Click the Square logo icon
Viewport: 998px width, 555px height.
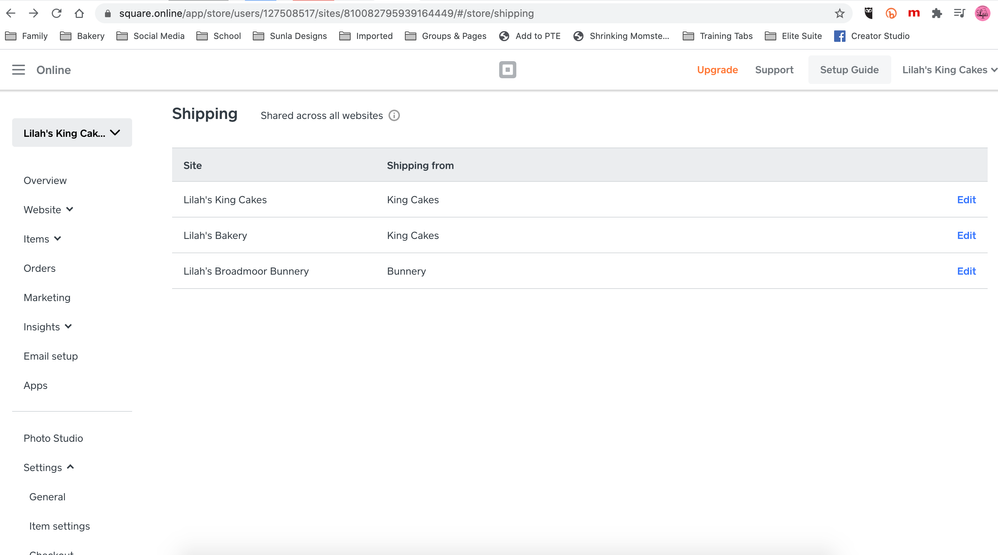[507, 70]
